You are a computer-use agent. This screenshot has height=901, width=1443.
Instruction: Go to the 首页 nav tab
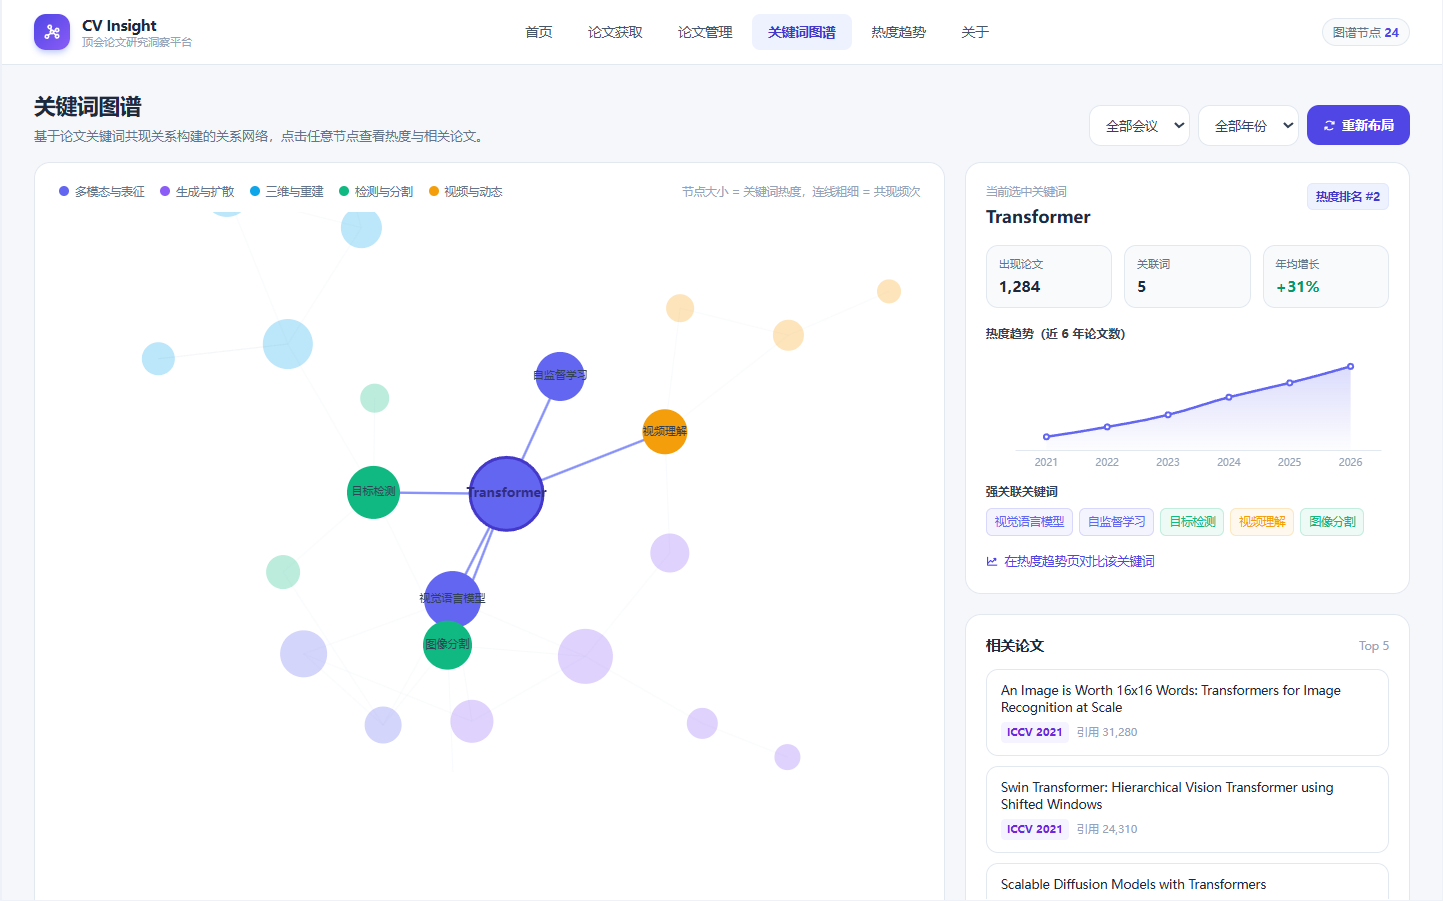[x=539, y=32]
